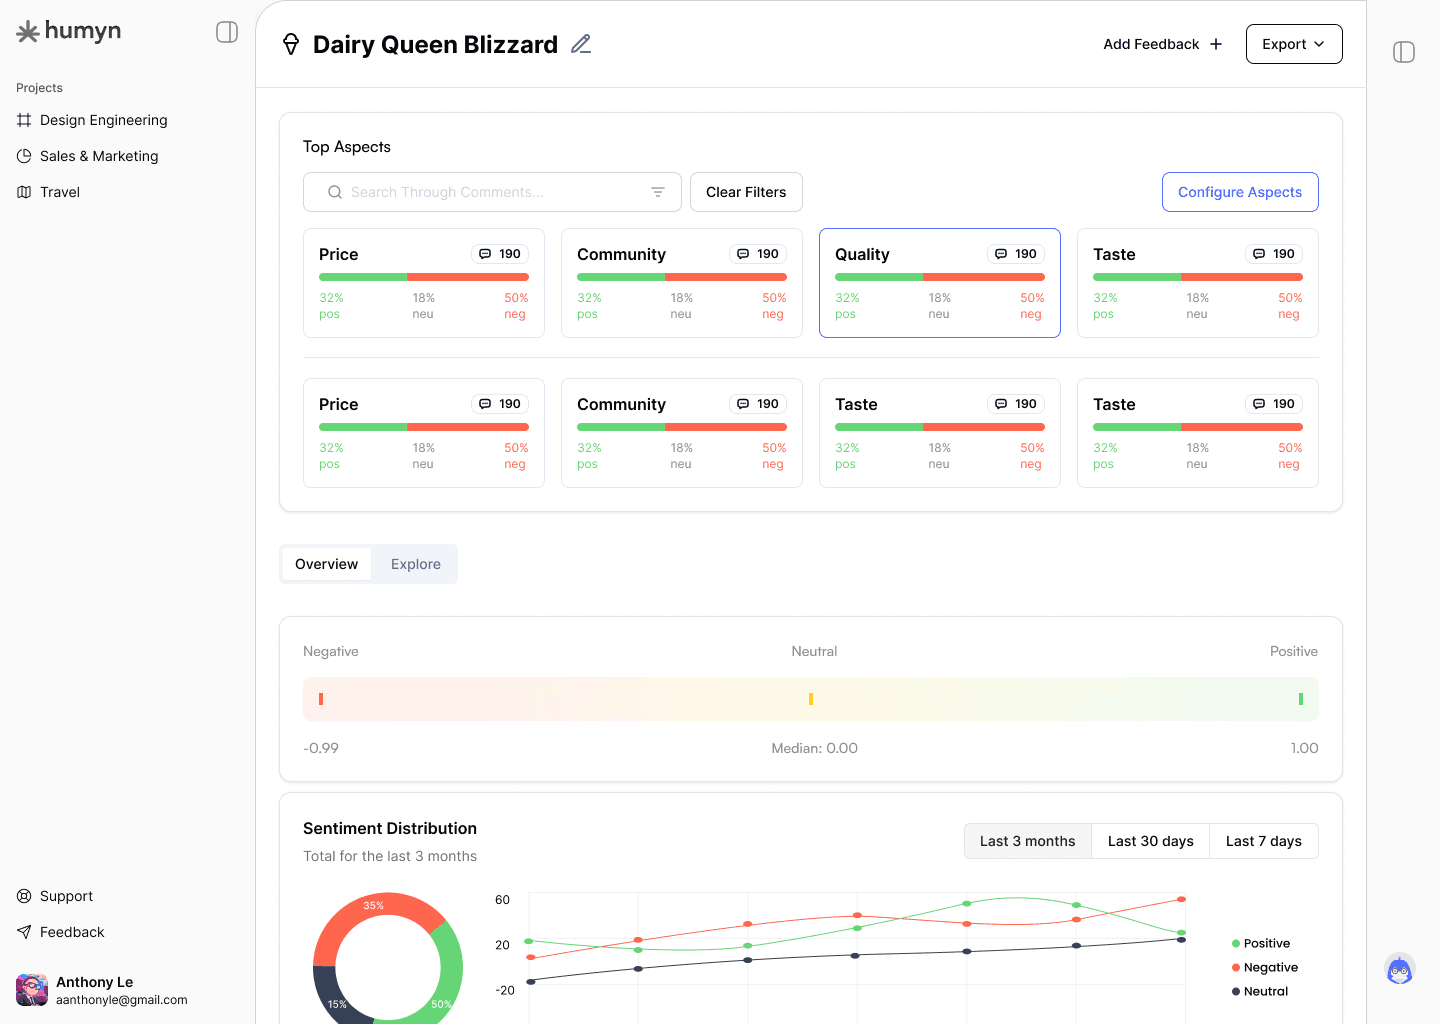The image size is (1440, 1024).
Task: Click the search magnifier icon
Action: click(335, 192)
